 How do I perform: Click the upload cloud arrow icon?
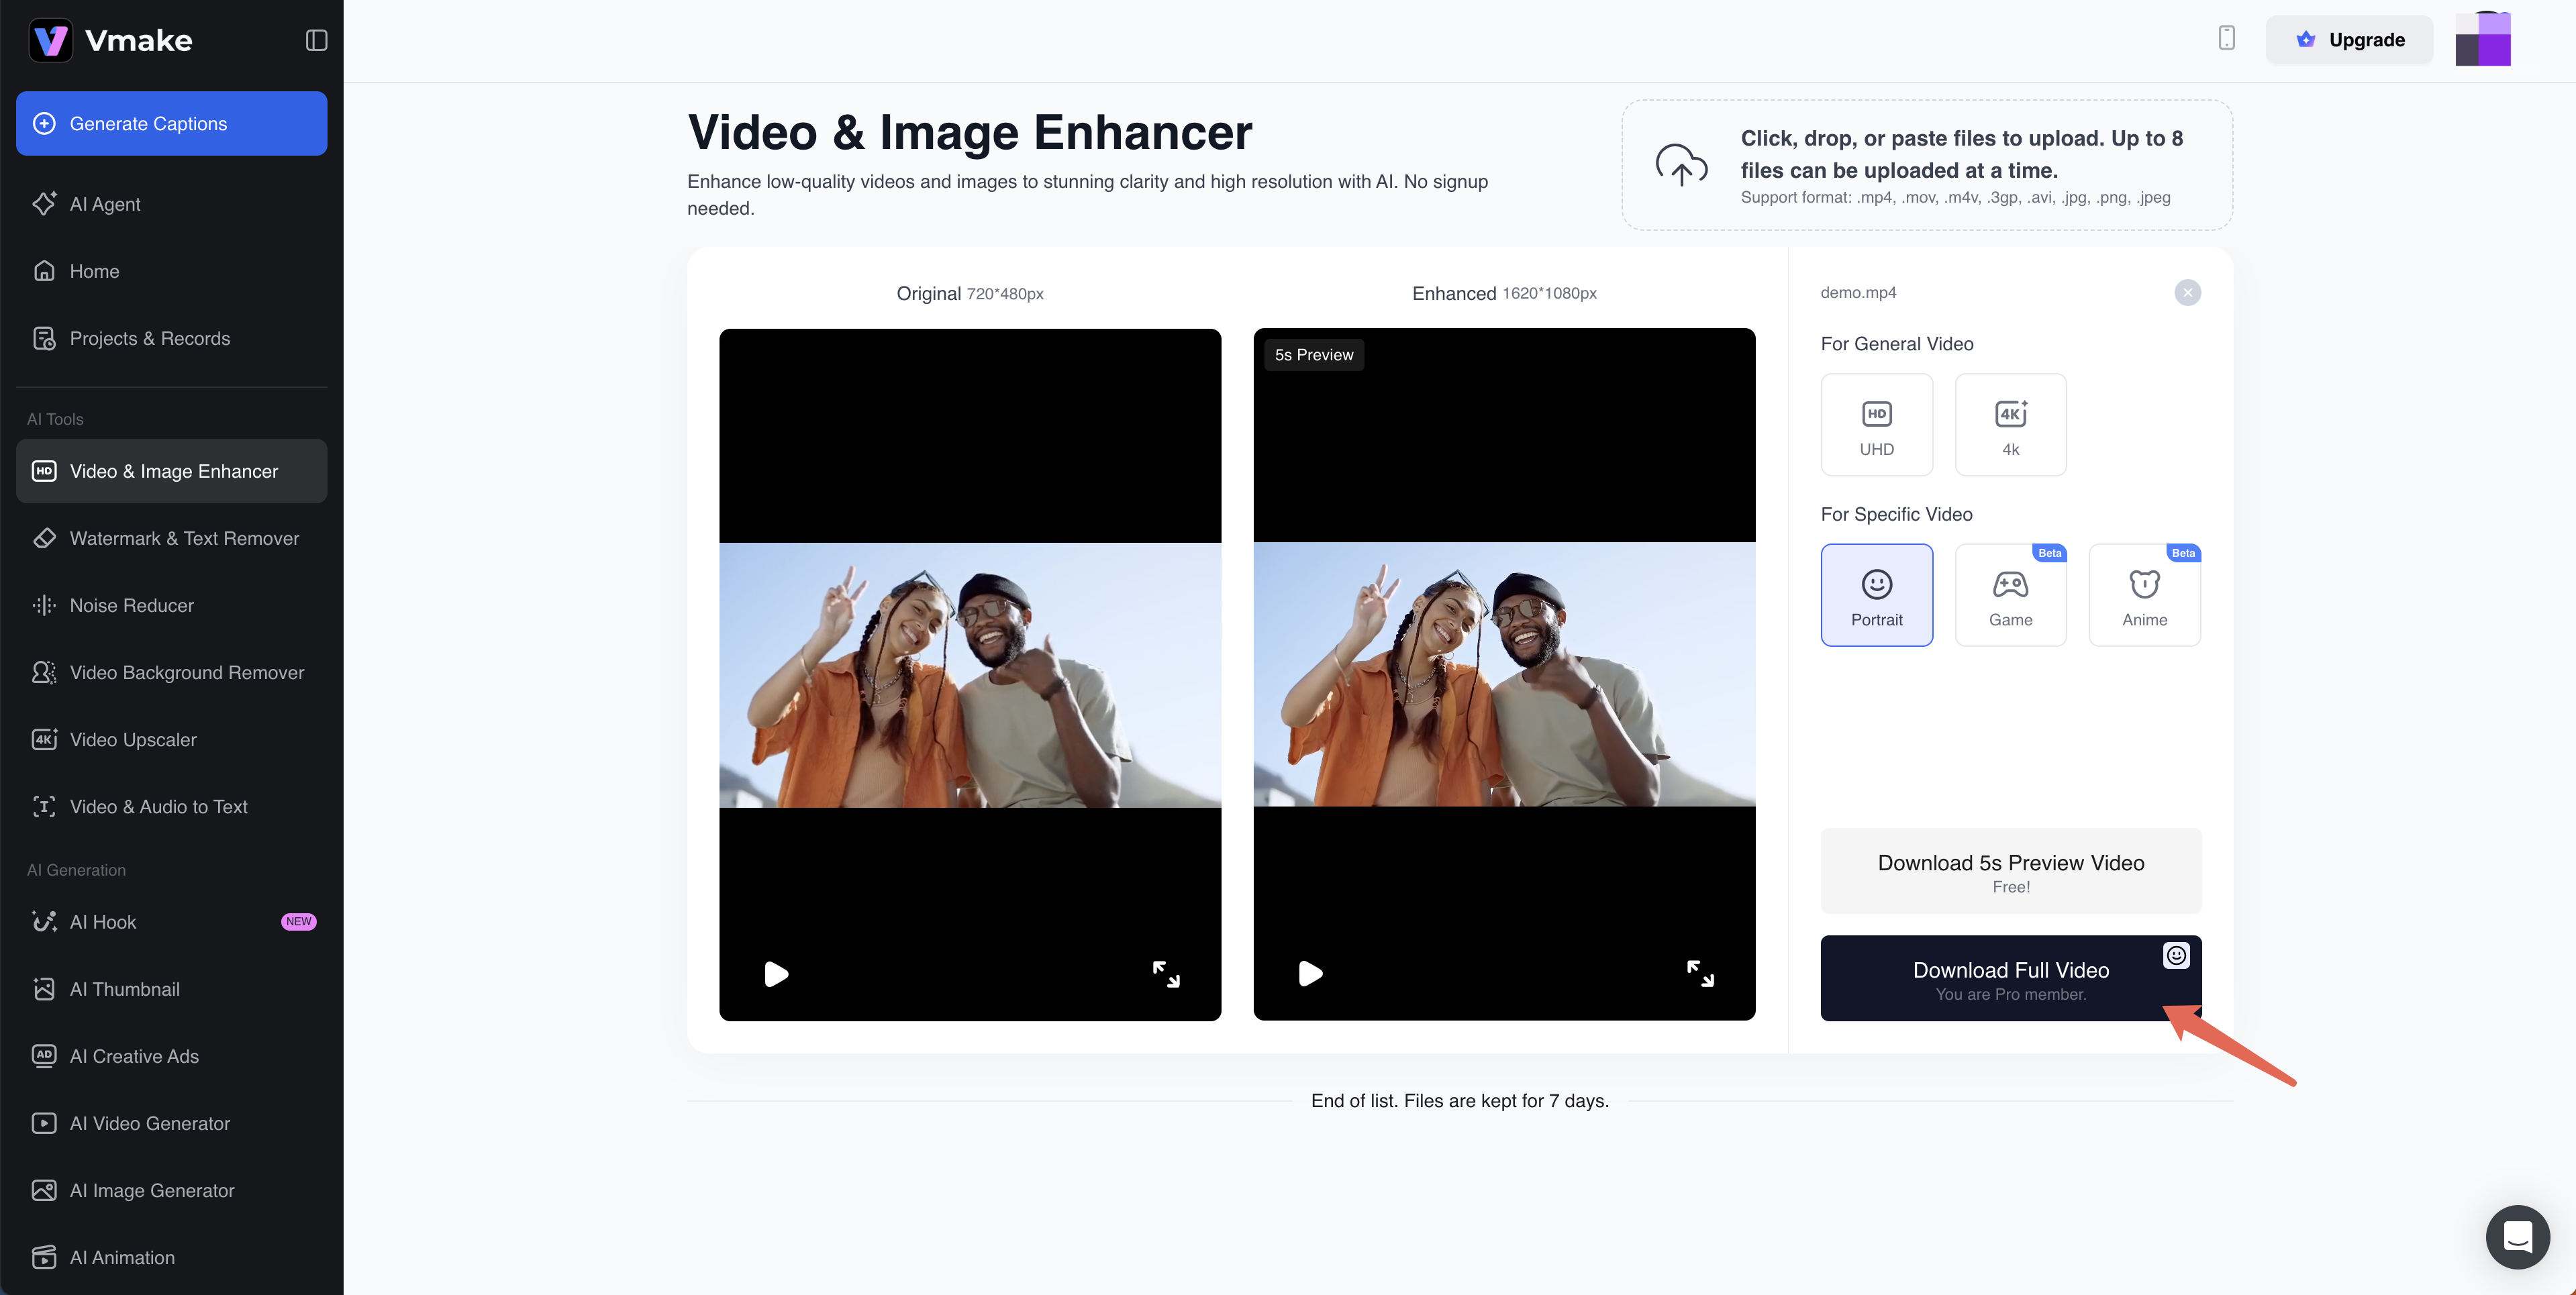coord(1681,165)
